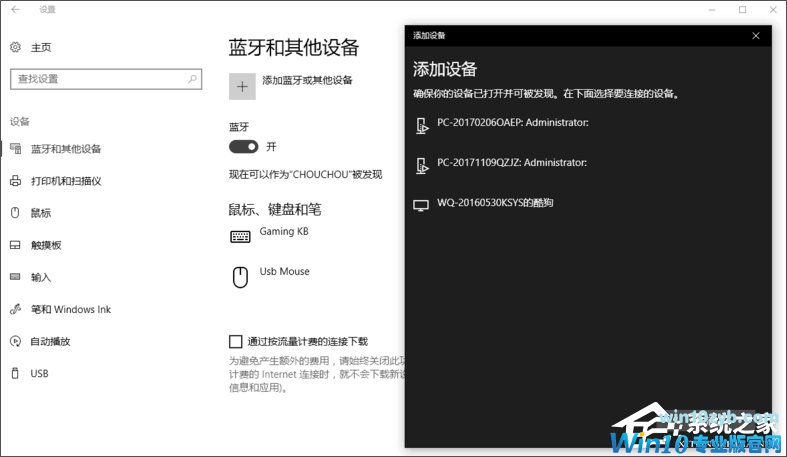Select device WQ-20160530KSYS的酷狗

[495, 203]
